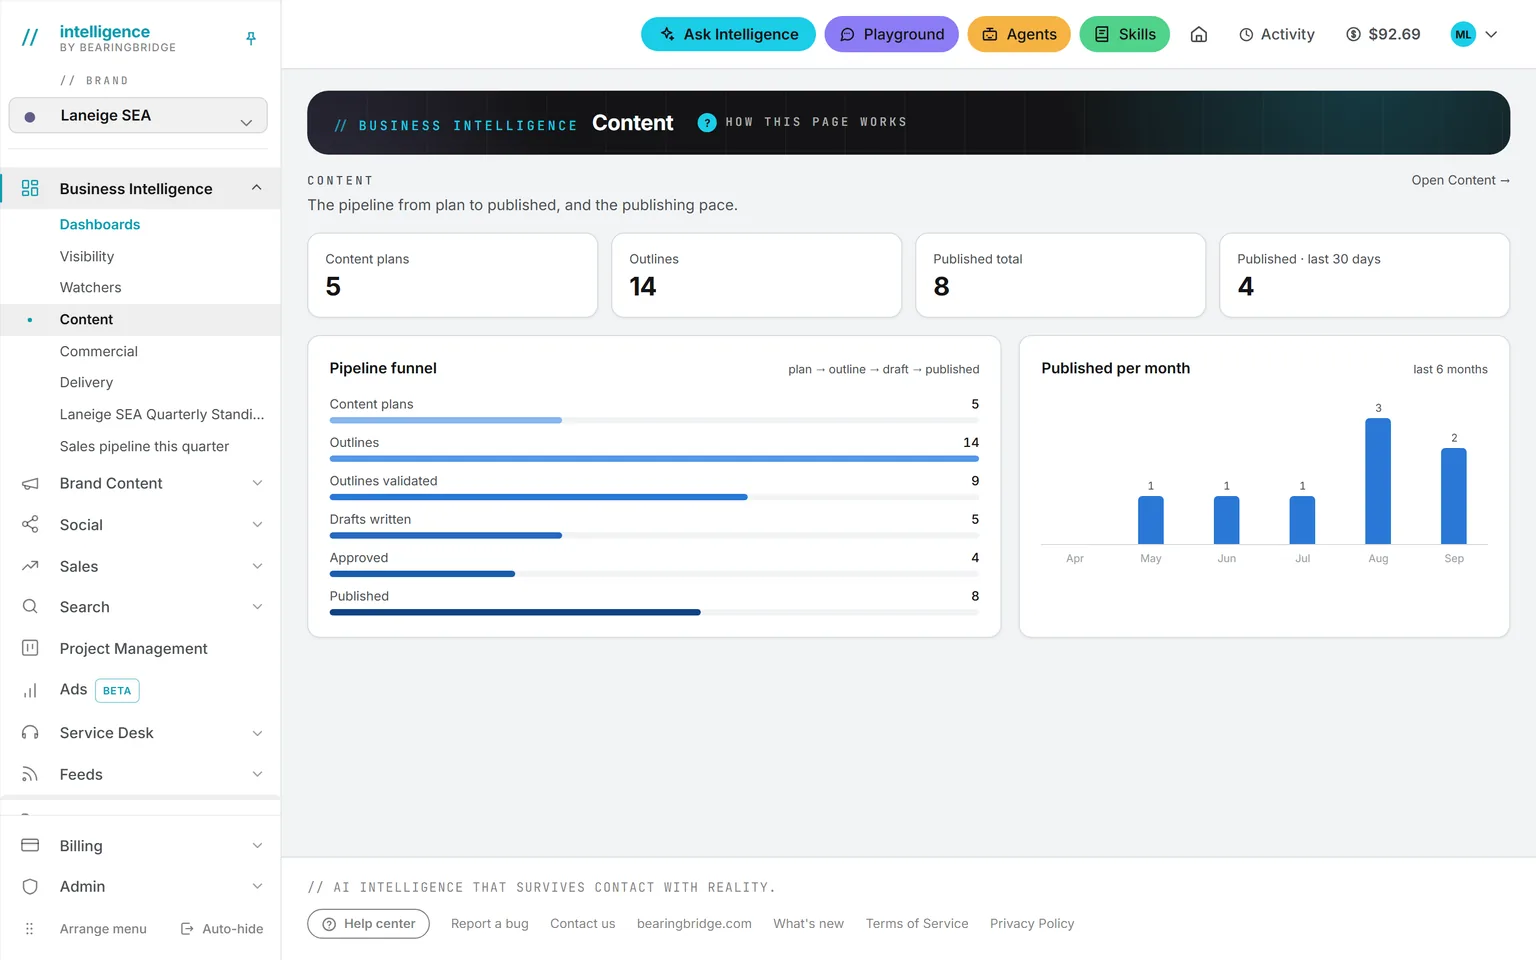Click the Outlines funnel progress bar
Viewport: 1536px width, 960px height.
(654, 459)
